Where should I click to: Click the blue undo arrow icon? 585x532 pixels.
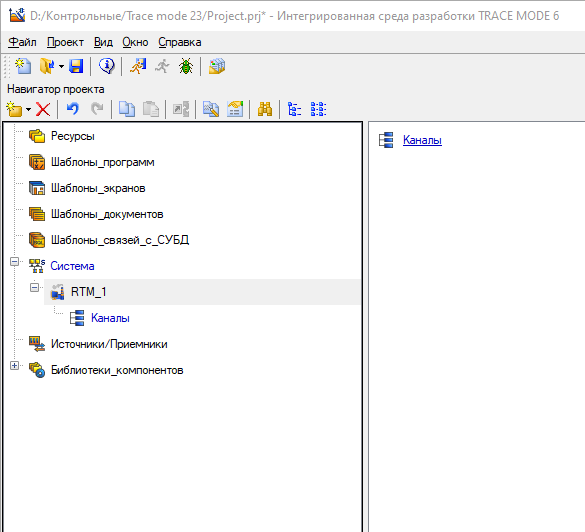pyautogui.click(x=73, y=109)
